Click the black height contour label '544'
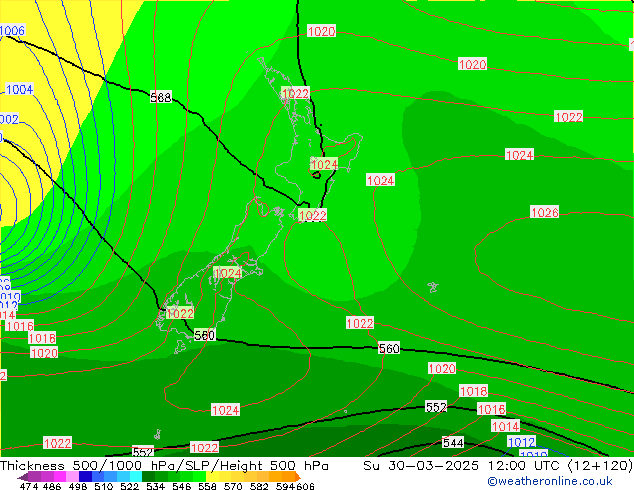The width and height of the screenshot is (634, 490). click(453, 443)
